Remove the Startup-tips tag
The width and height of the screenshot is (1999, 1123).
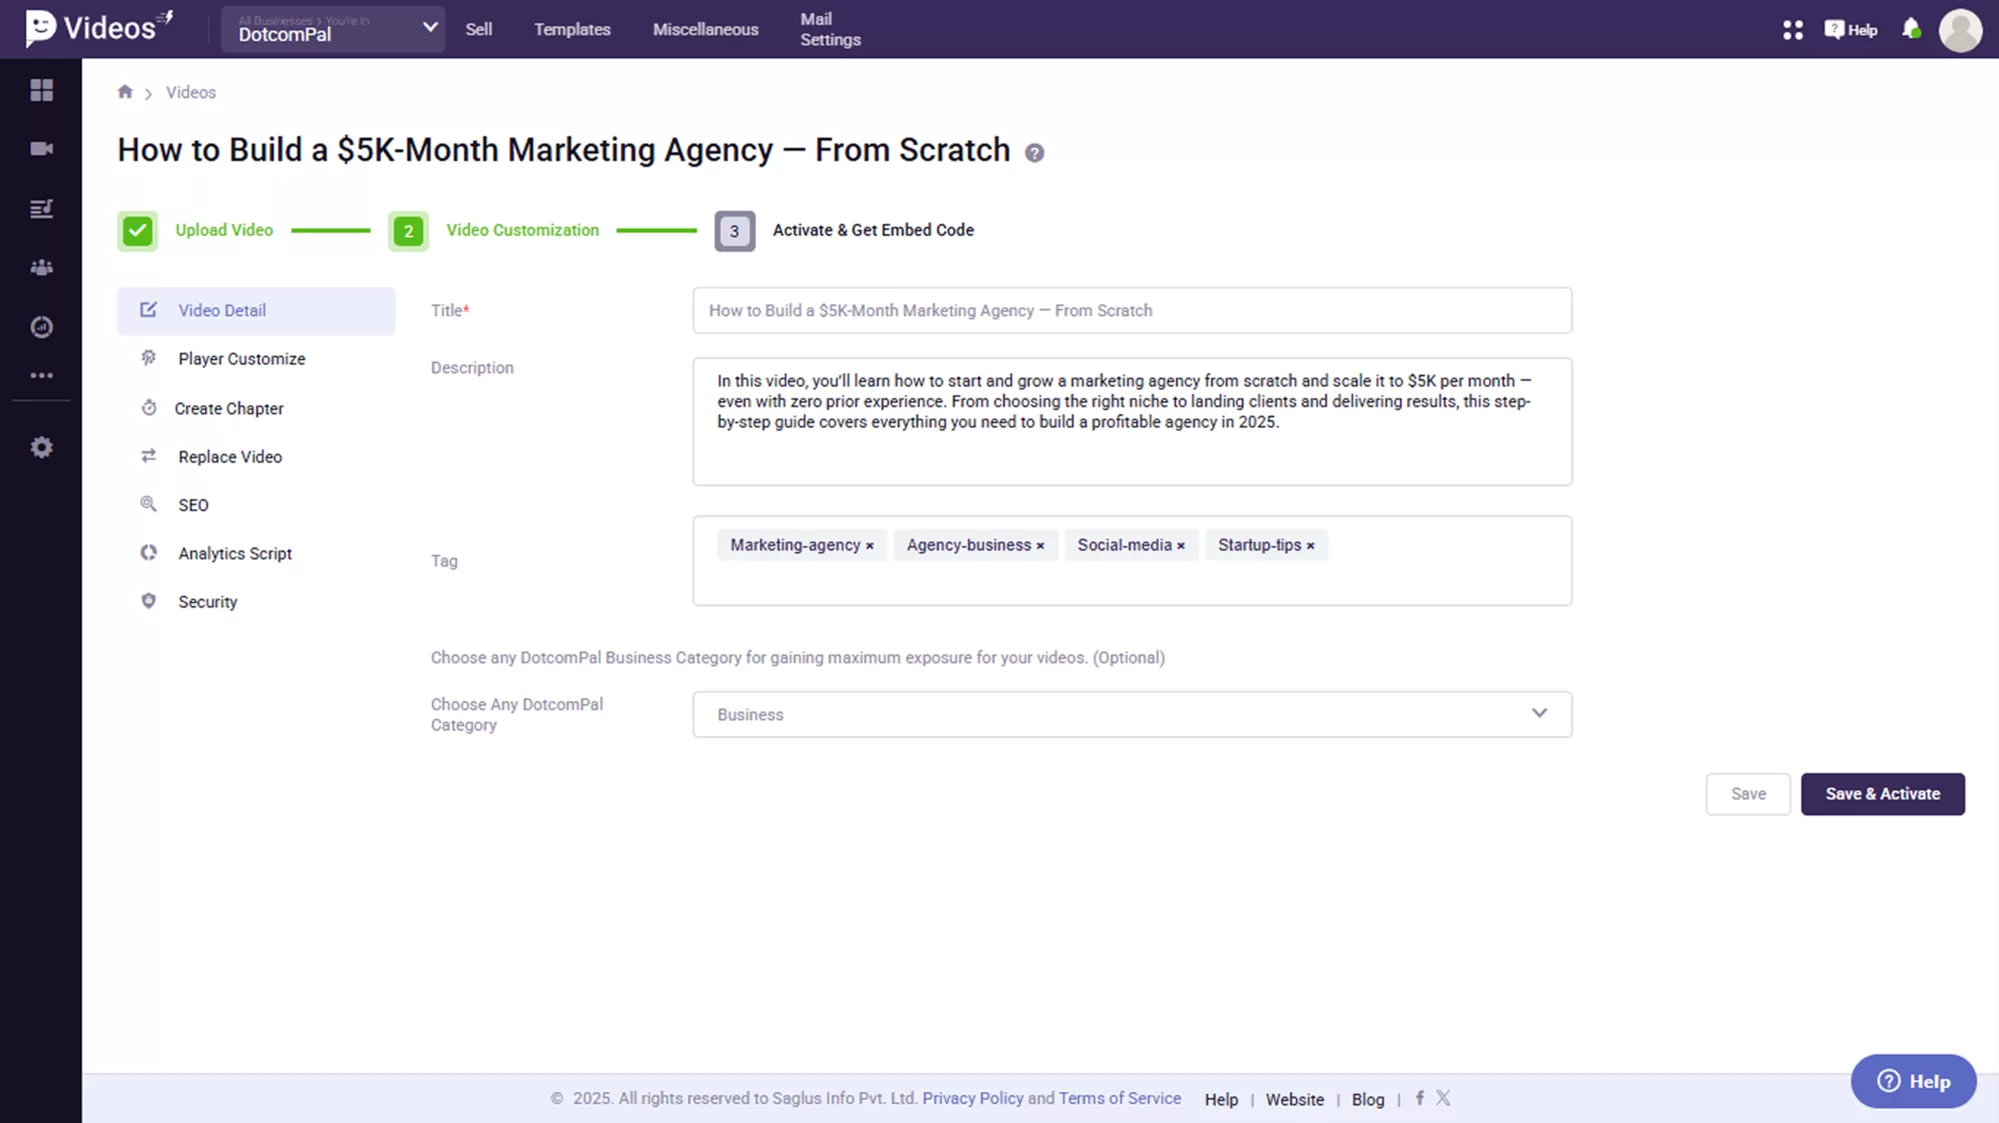click(x=1310, y=546)
